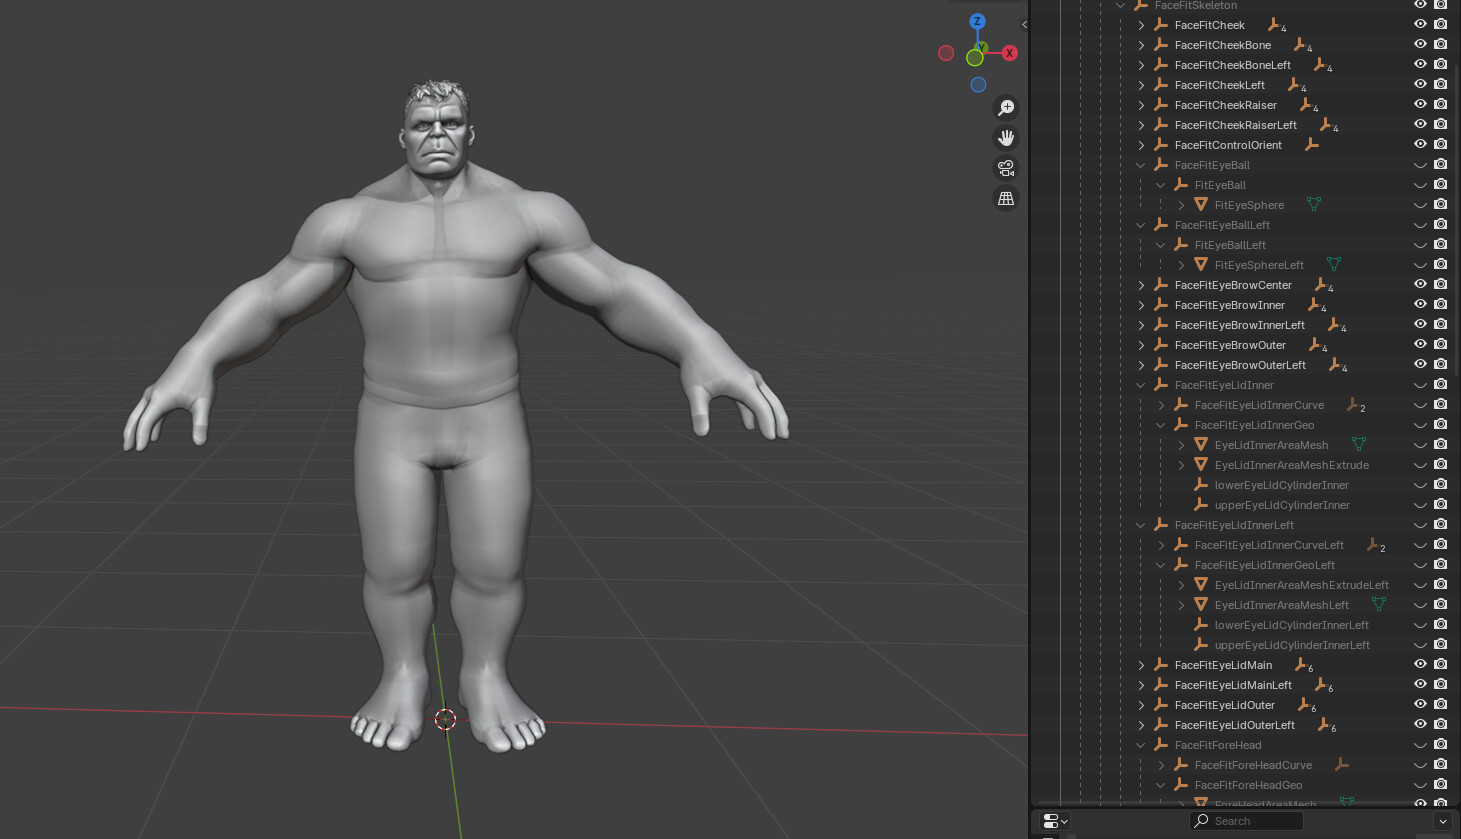Image resolution: width=1461 pixels, height=839 pixels.
Task: Hide FaceFitCheek in viewport
Action: tap(1420, 25)
